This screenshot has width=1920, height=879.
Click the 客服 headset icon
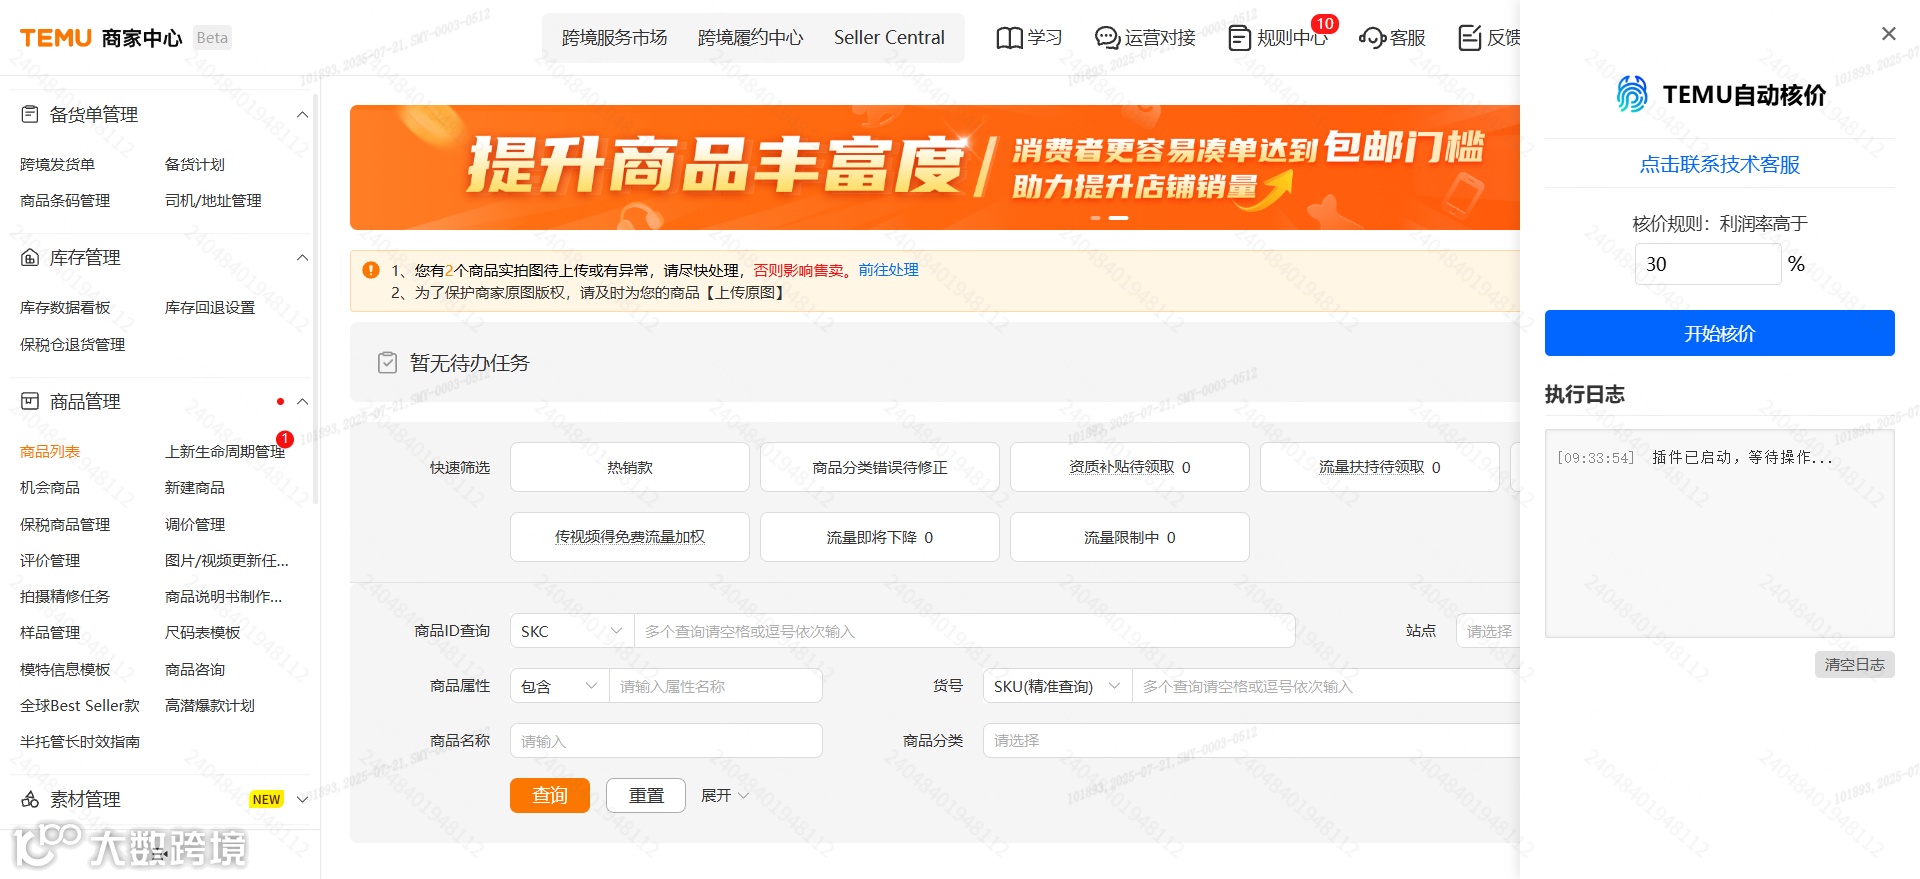point(1372,38)
